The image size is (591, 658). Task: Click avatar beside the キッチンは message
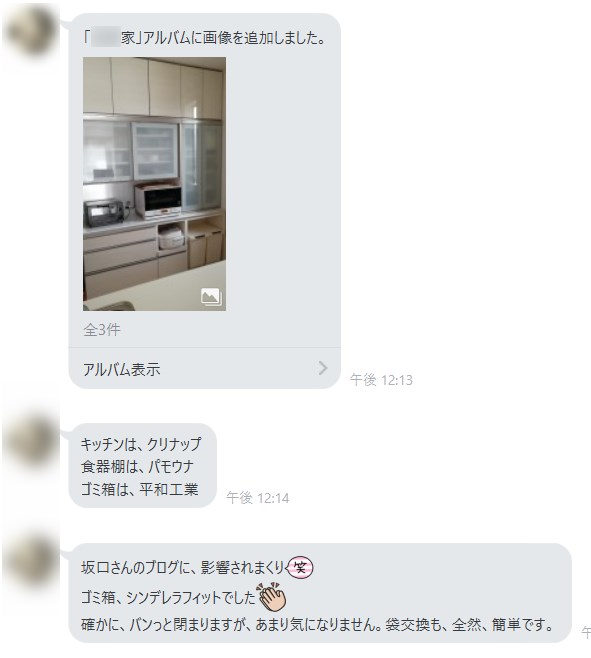pyautogui.click(x=31, y=439)
